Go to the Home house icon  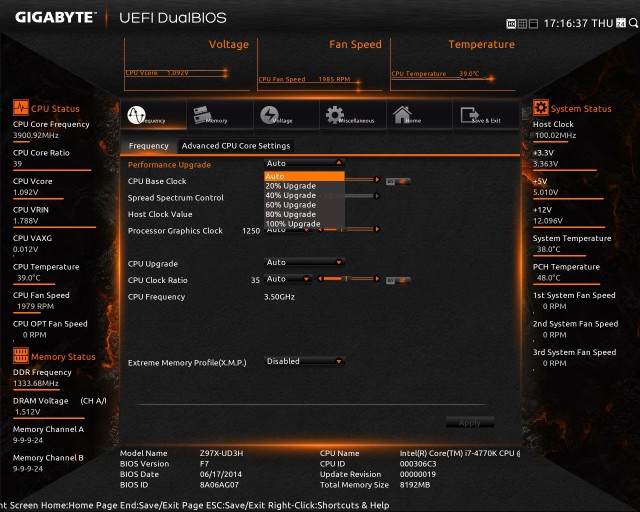pos(420,115)
